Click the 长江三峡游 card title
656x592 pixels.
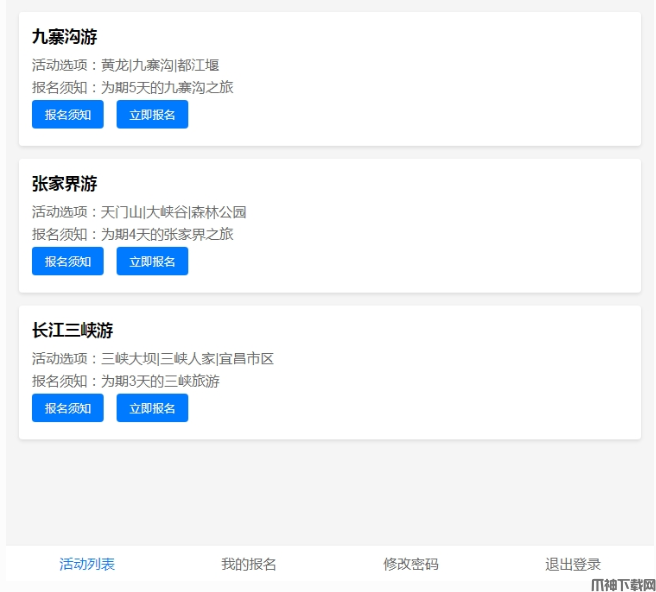pyautogui.click(x=72, y=330)
